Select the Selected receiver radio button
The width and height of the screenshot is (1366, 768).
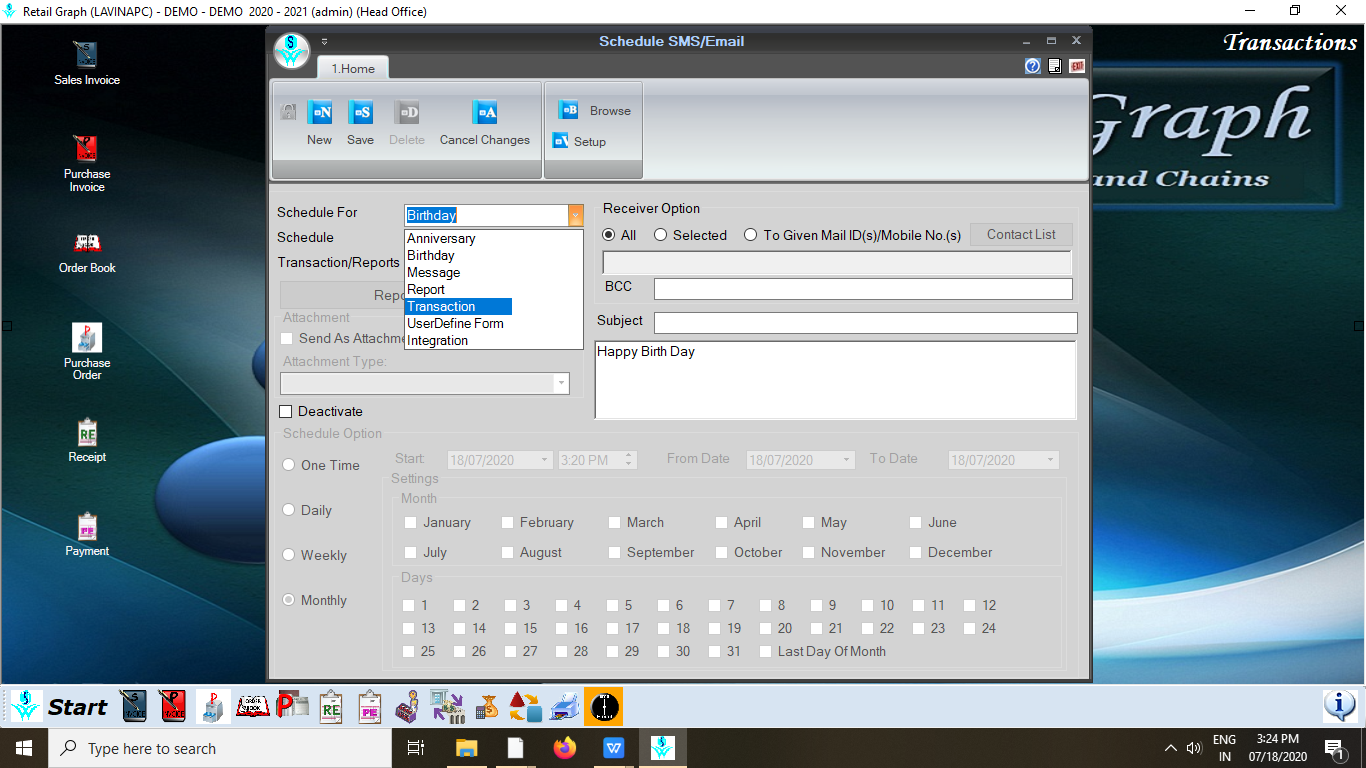(x=661, y=235)
